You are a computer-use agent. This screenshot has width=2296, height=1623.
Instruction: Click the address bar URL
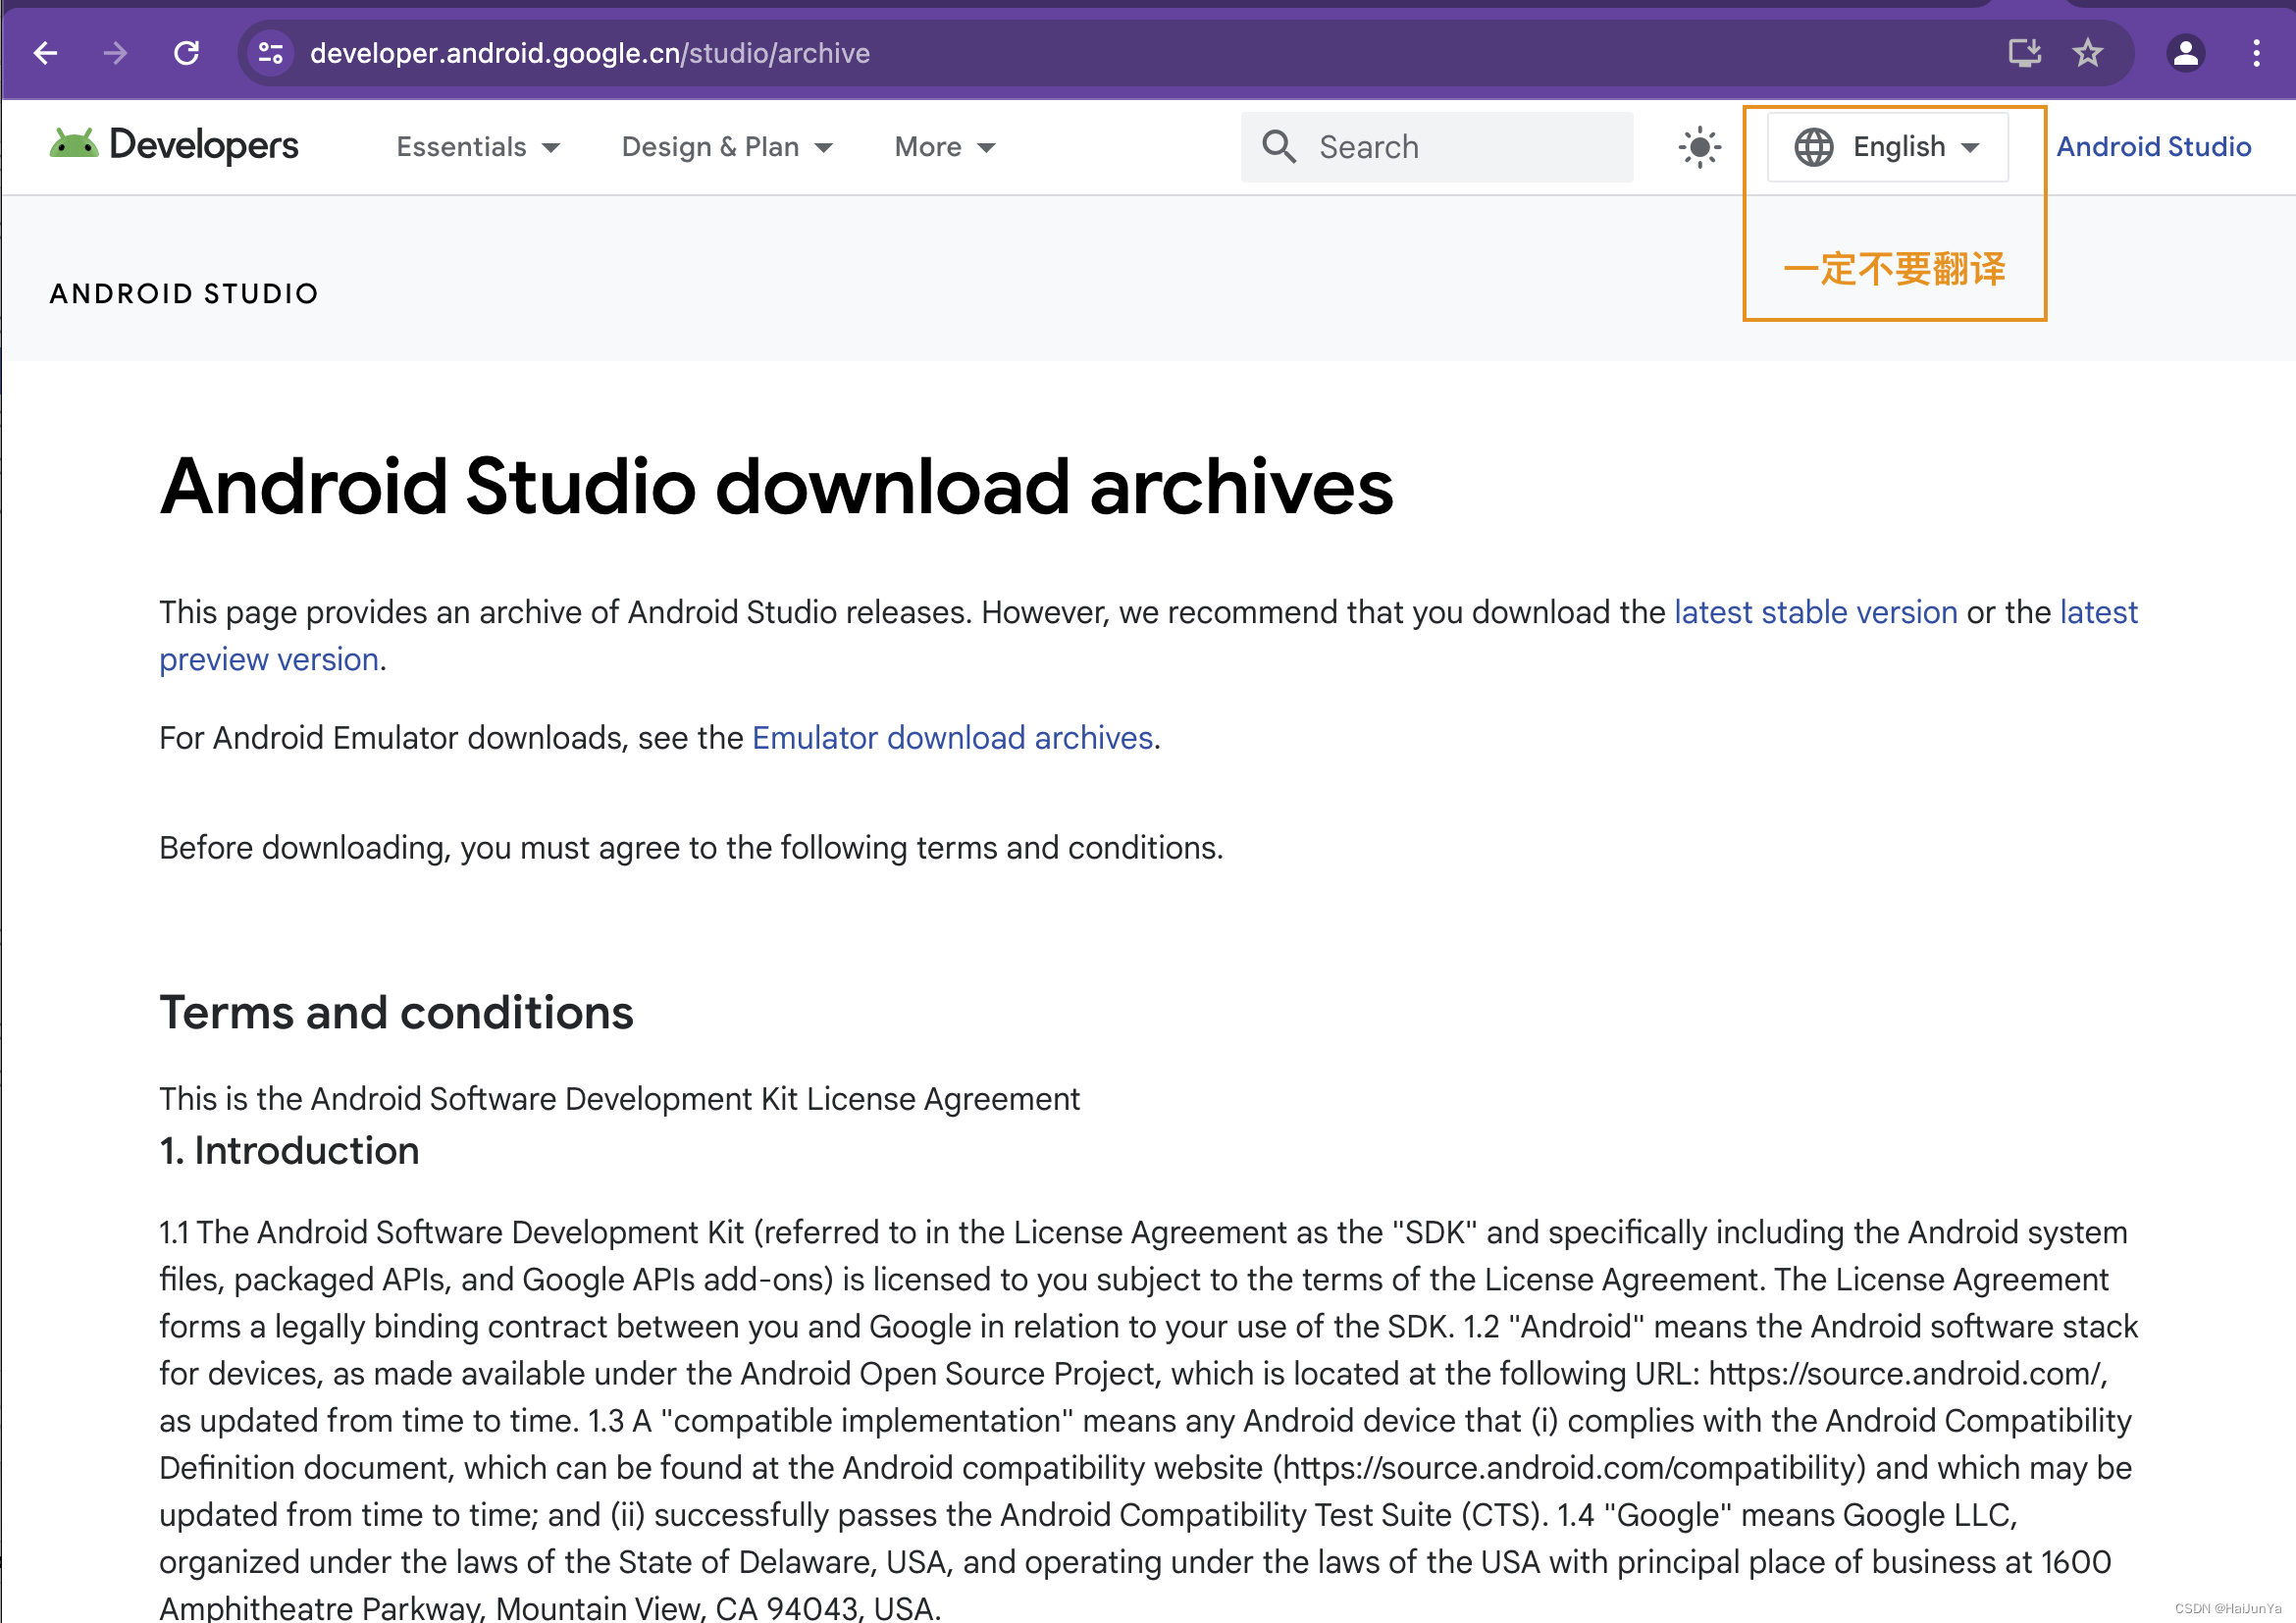(x=589, y=53)
